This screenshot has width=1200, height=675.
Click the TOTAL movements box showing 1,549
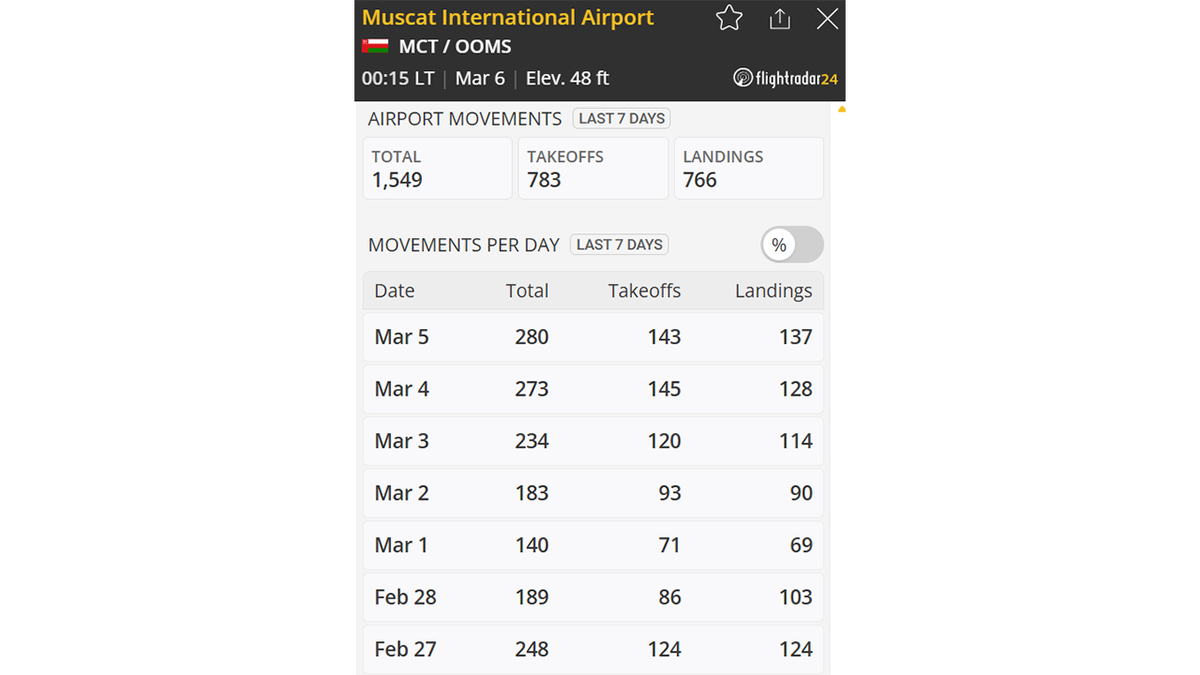437,168
